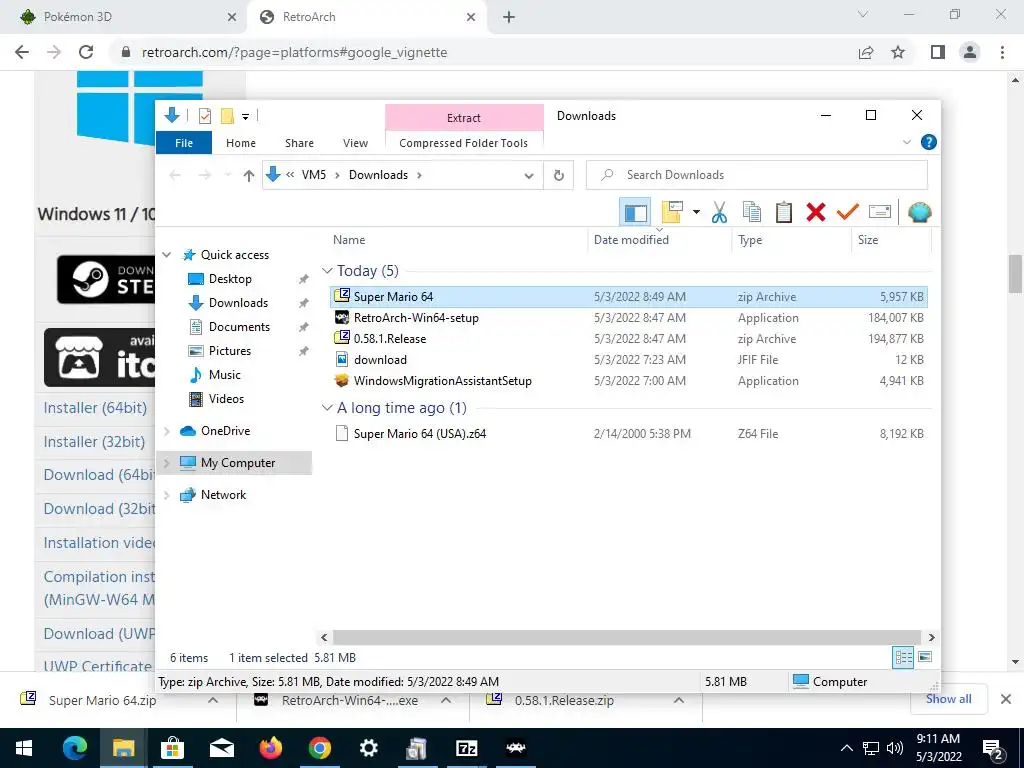This screenshot has height=768, width=1024.
Task: Open Firefox from the taskbar
Action: 270,748
